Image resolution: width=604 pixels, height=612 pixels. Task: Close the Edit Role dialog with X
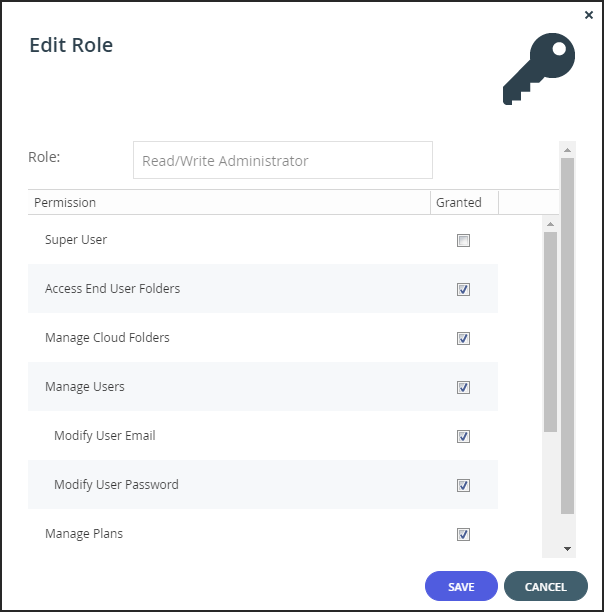[589, 15]
